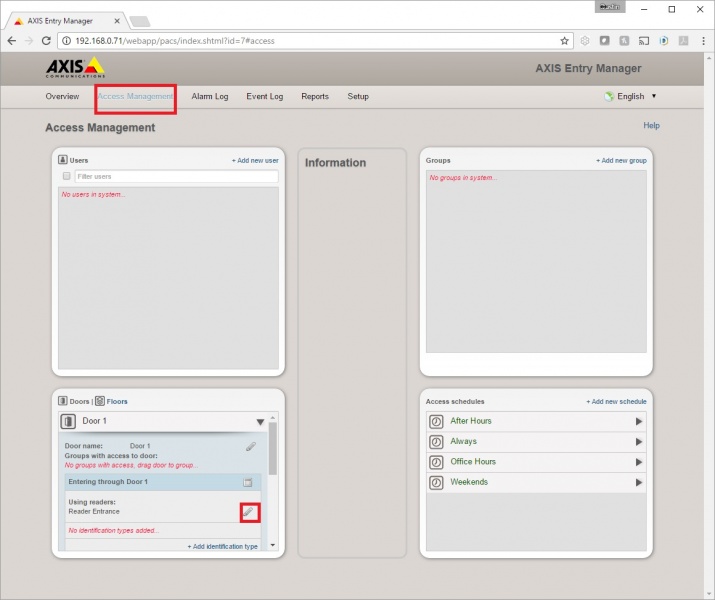Screen dimensions: 715x600
Task: Collapse the Door 1 entry arrow
Action: pos(260,422)
